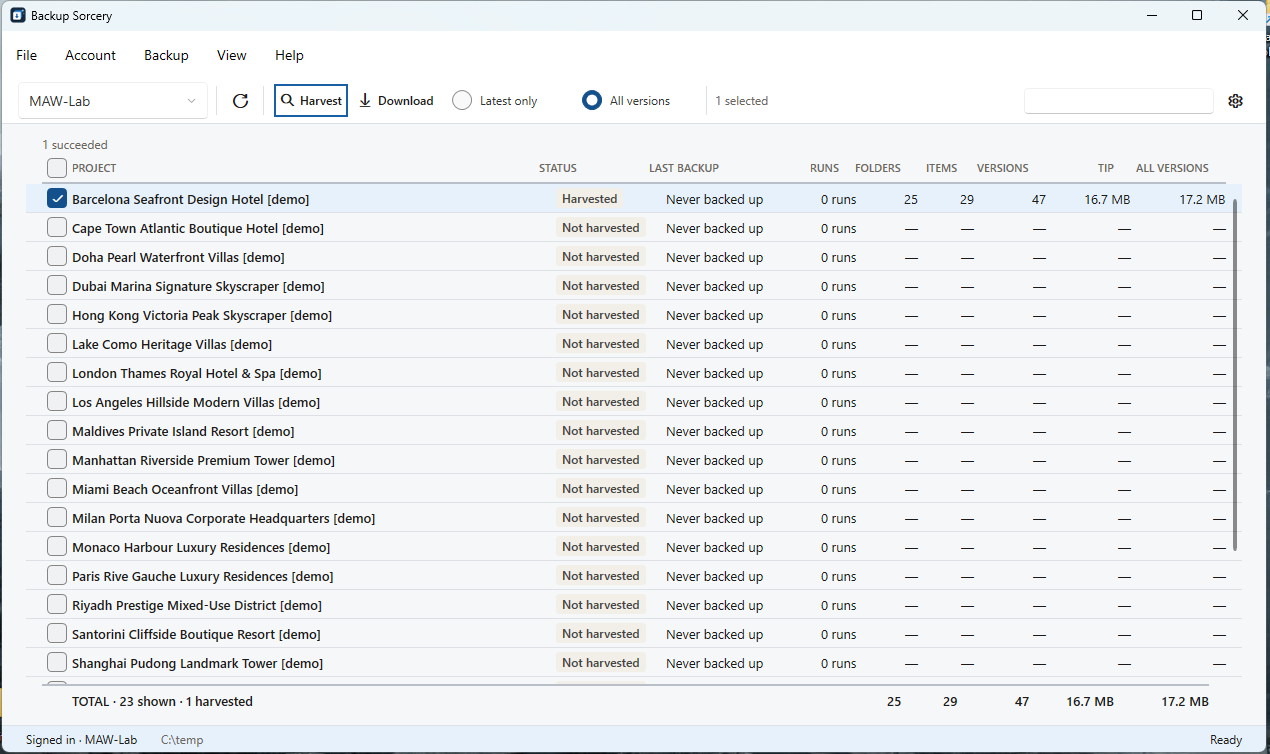Check the Manhattan Riverside Premium Tower checkbox
This screenshot has width=1270, height=754.
(57, 460)
